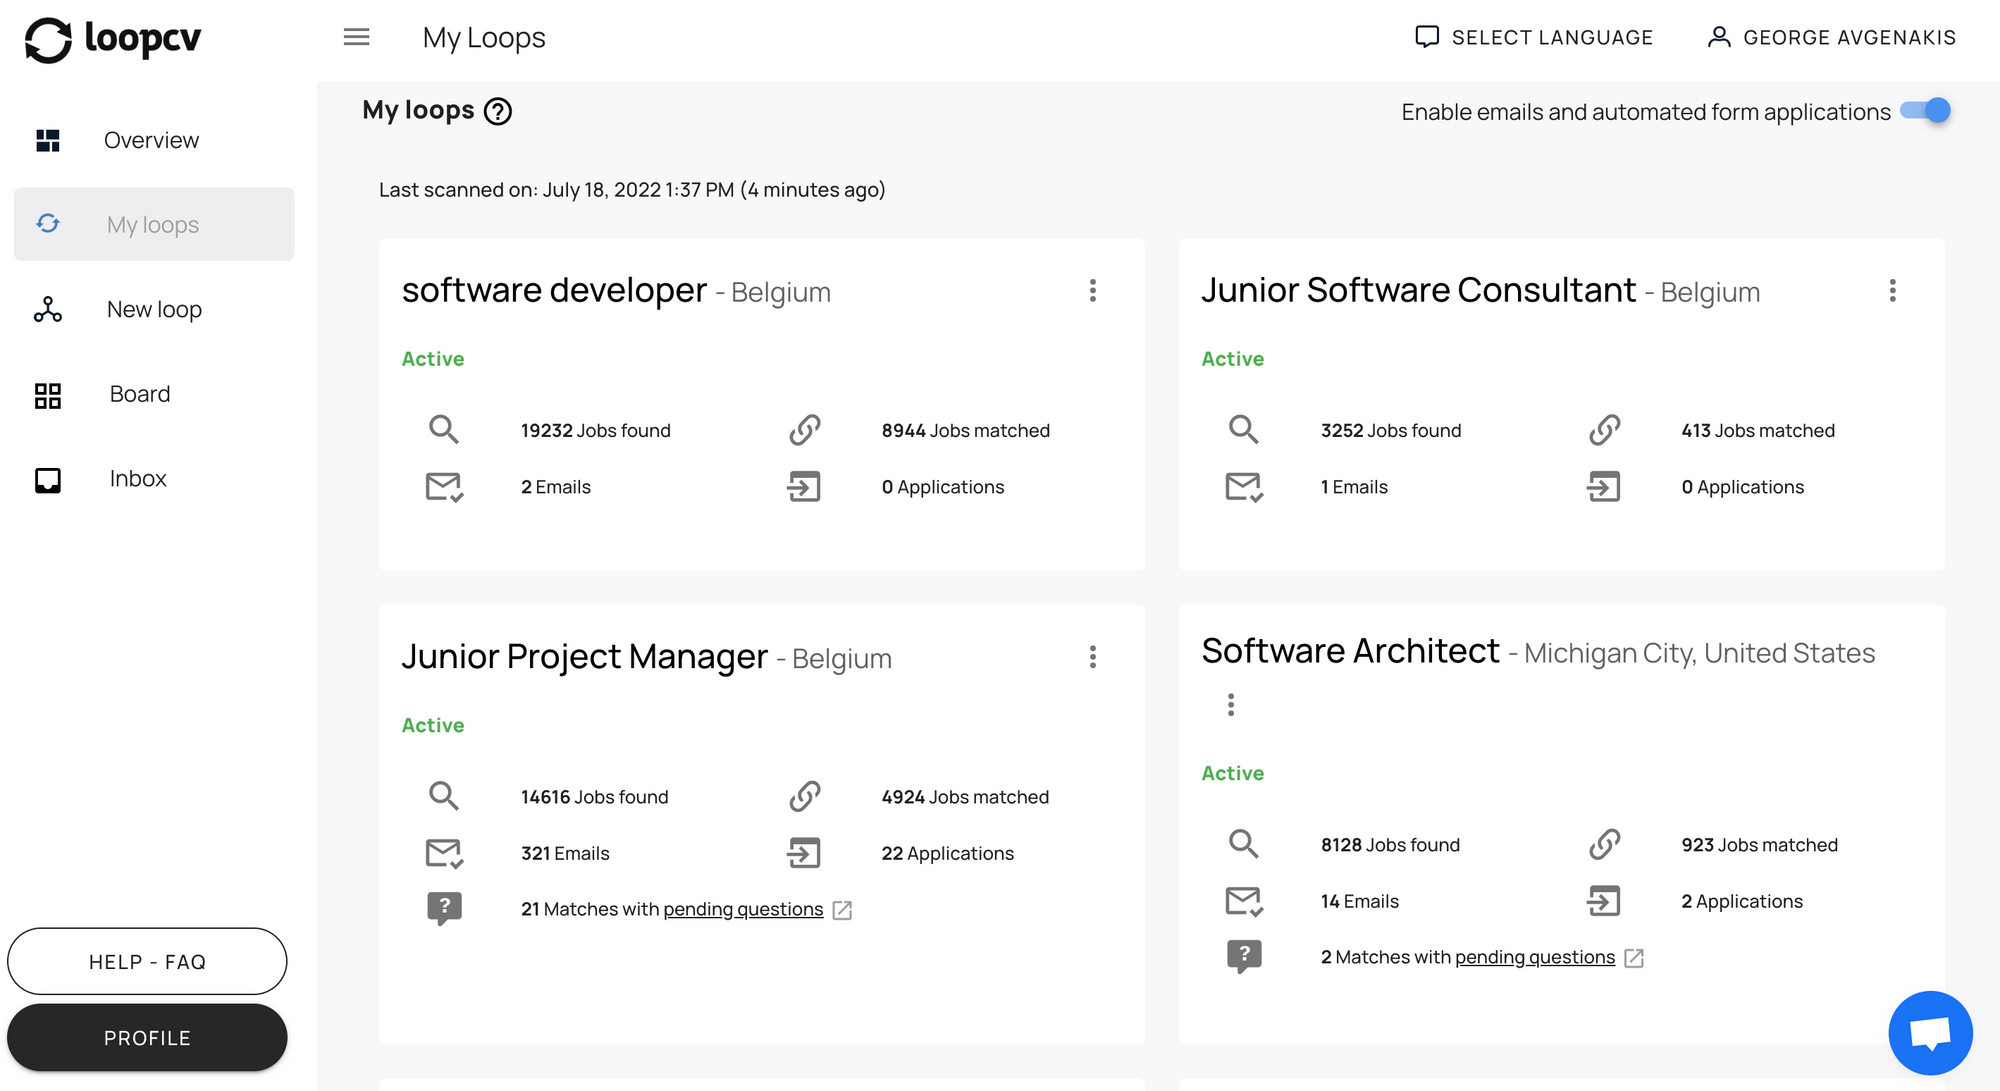Click the My Loops sync icon
Screen dimensions: 2000x1091
coord(47,224)
